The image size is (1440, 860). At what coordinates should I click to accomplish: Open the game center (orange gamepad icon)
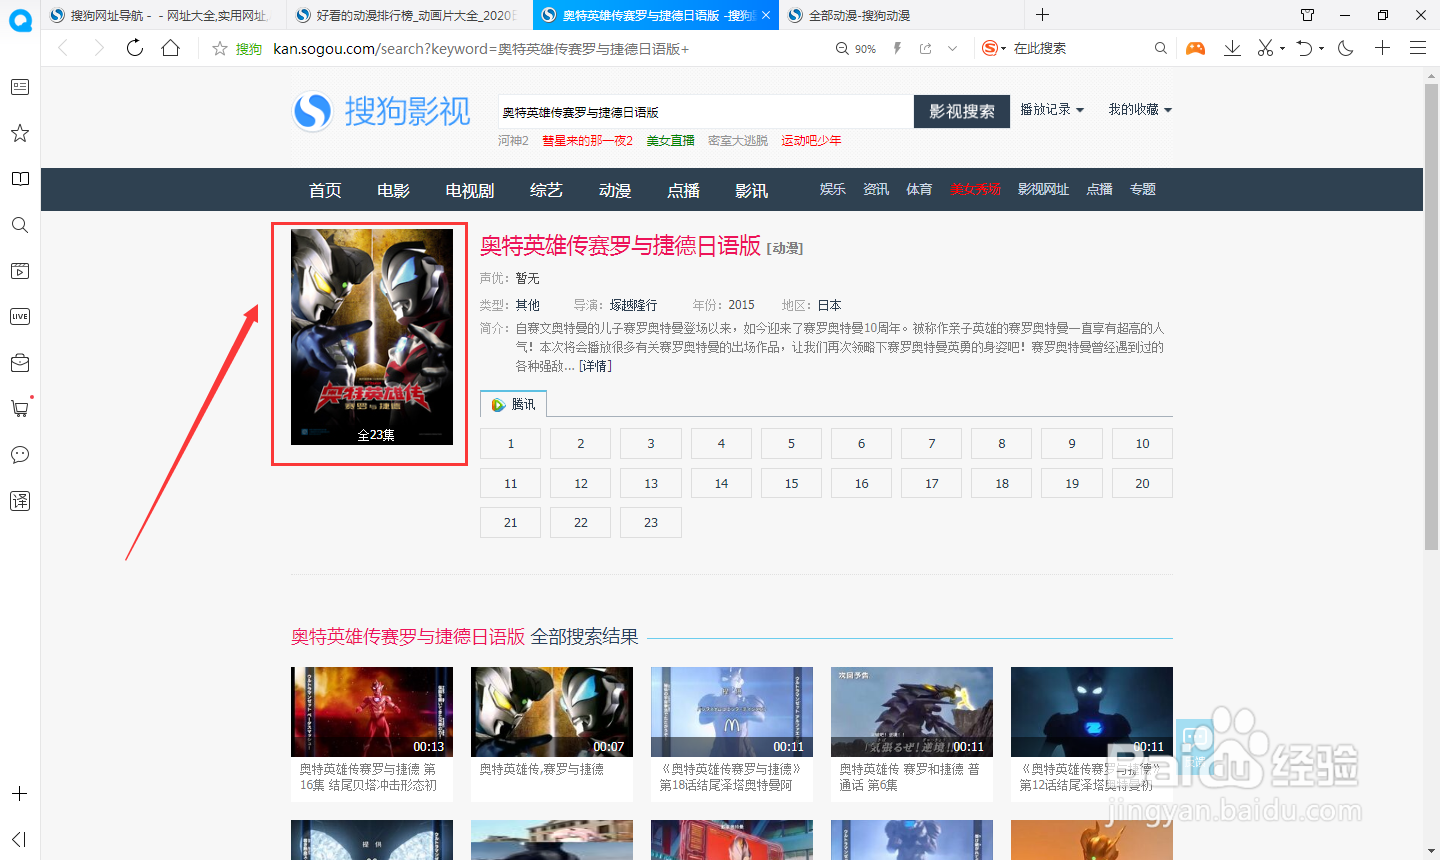tap(1195, 47)
